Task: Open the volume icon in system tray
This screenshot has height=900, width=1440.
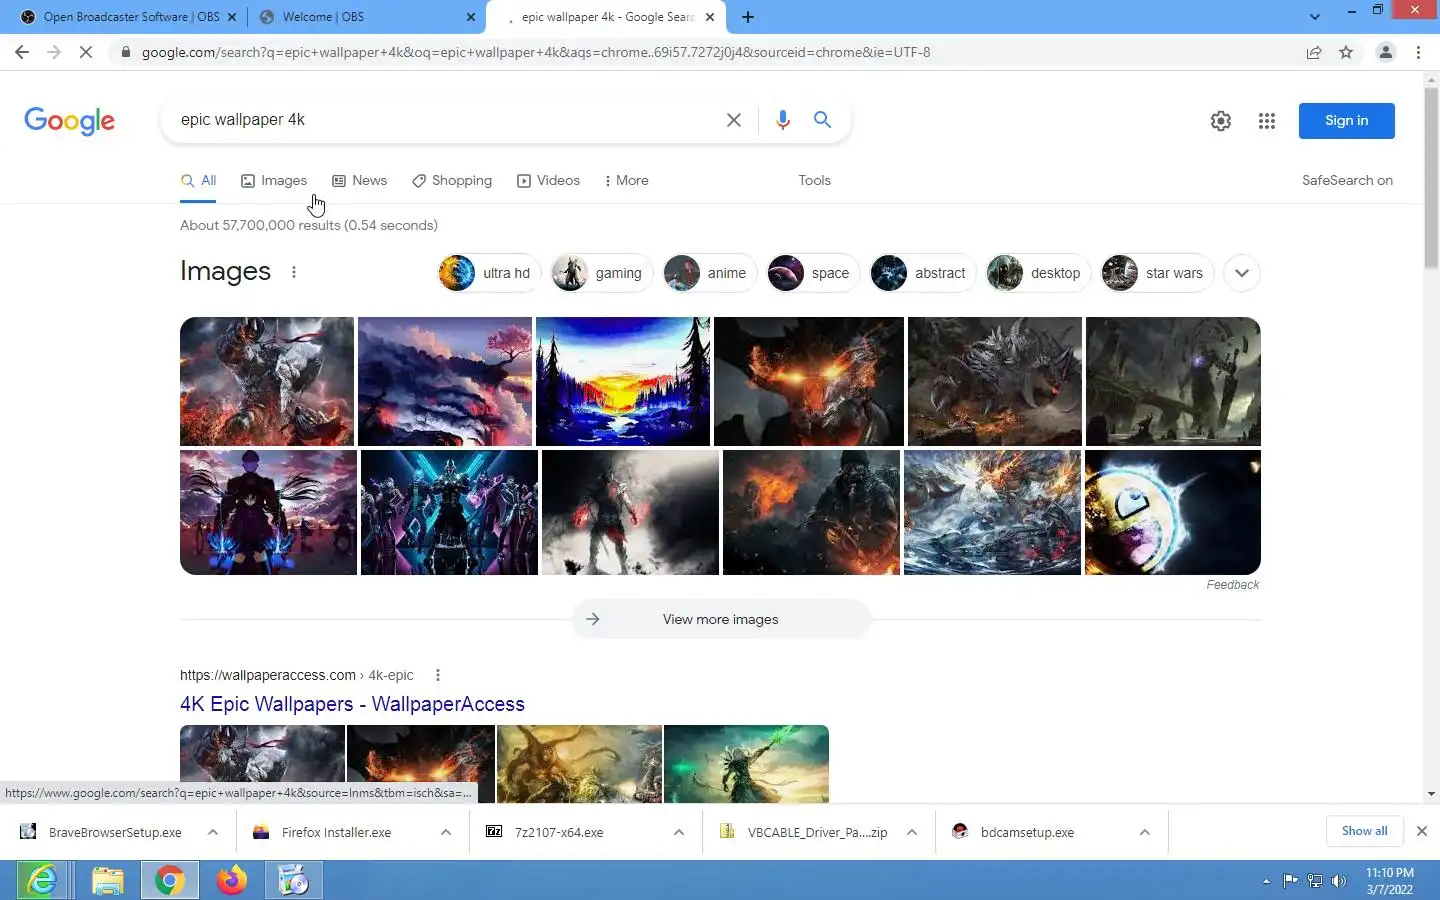Action: (x=1339, y=881)
